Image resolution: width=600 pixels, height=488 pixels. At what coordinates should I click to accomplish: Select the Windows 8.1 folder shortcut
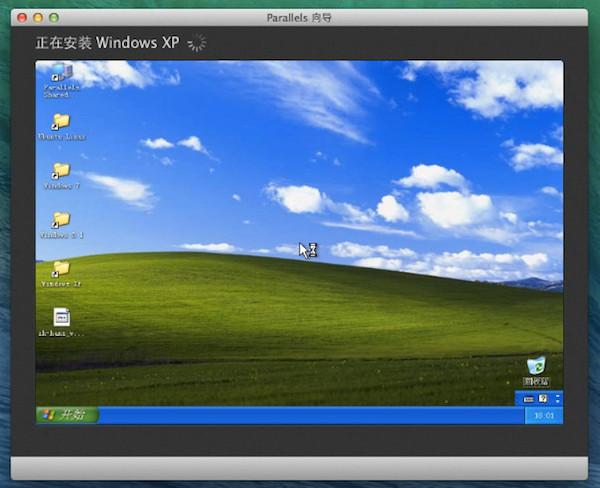(62, 225)
